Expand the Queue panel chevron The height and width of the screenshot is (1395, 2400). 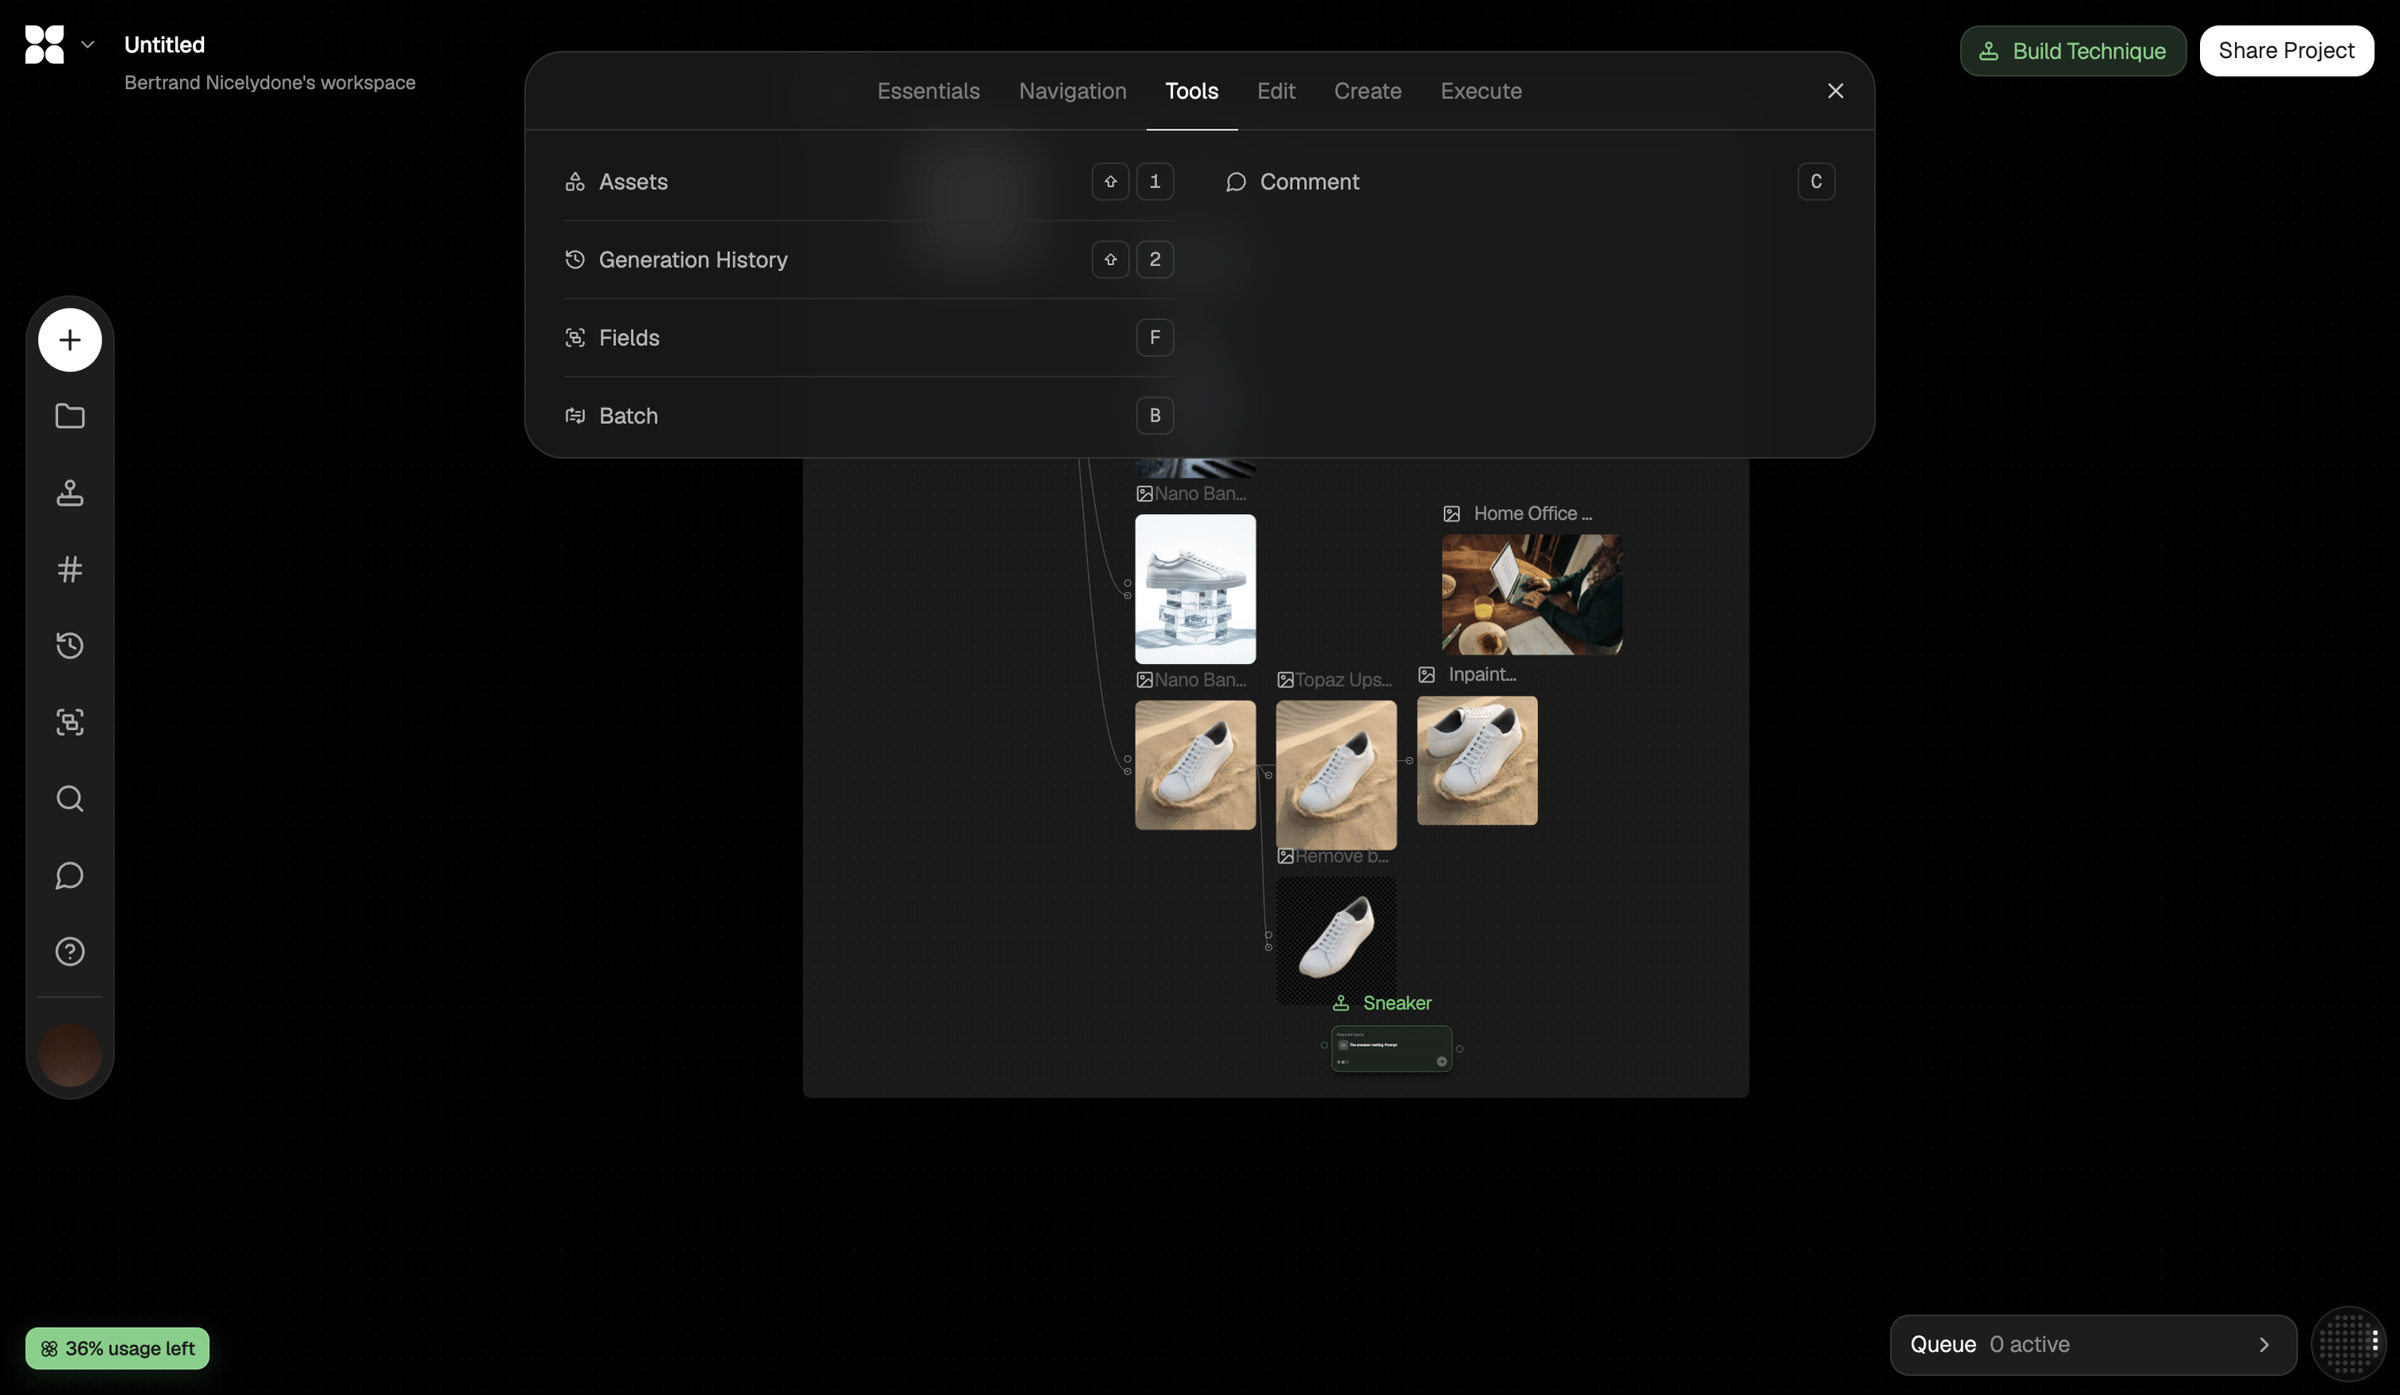(2264, 1345)
